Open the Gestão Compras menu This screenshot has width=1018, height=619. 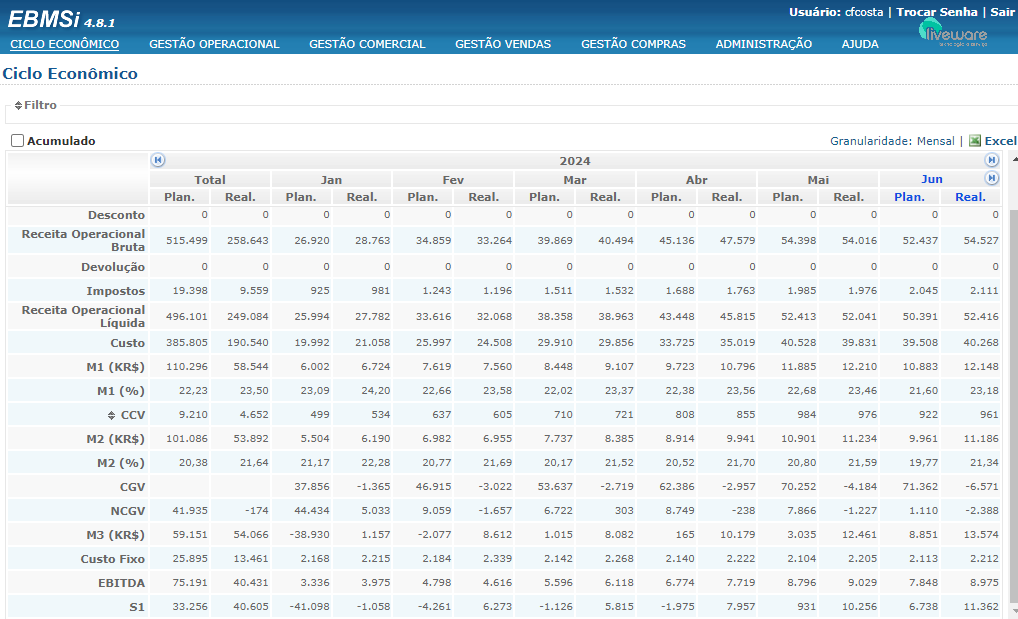[633, 44]
